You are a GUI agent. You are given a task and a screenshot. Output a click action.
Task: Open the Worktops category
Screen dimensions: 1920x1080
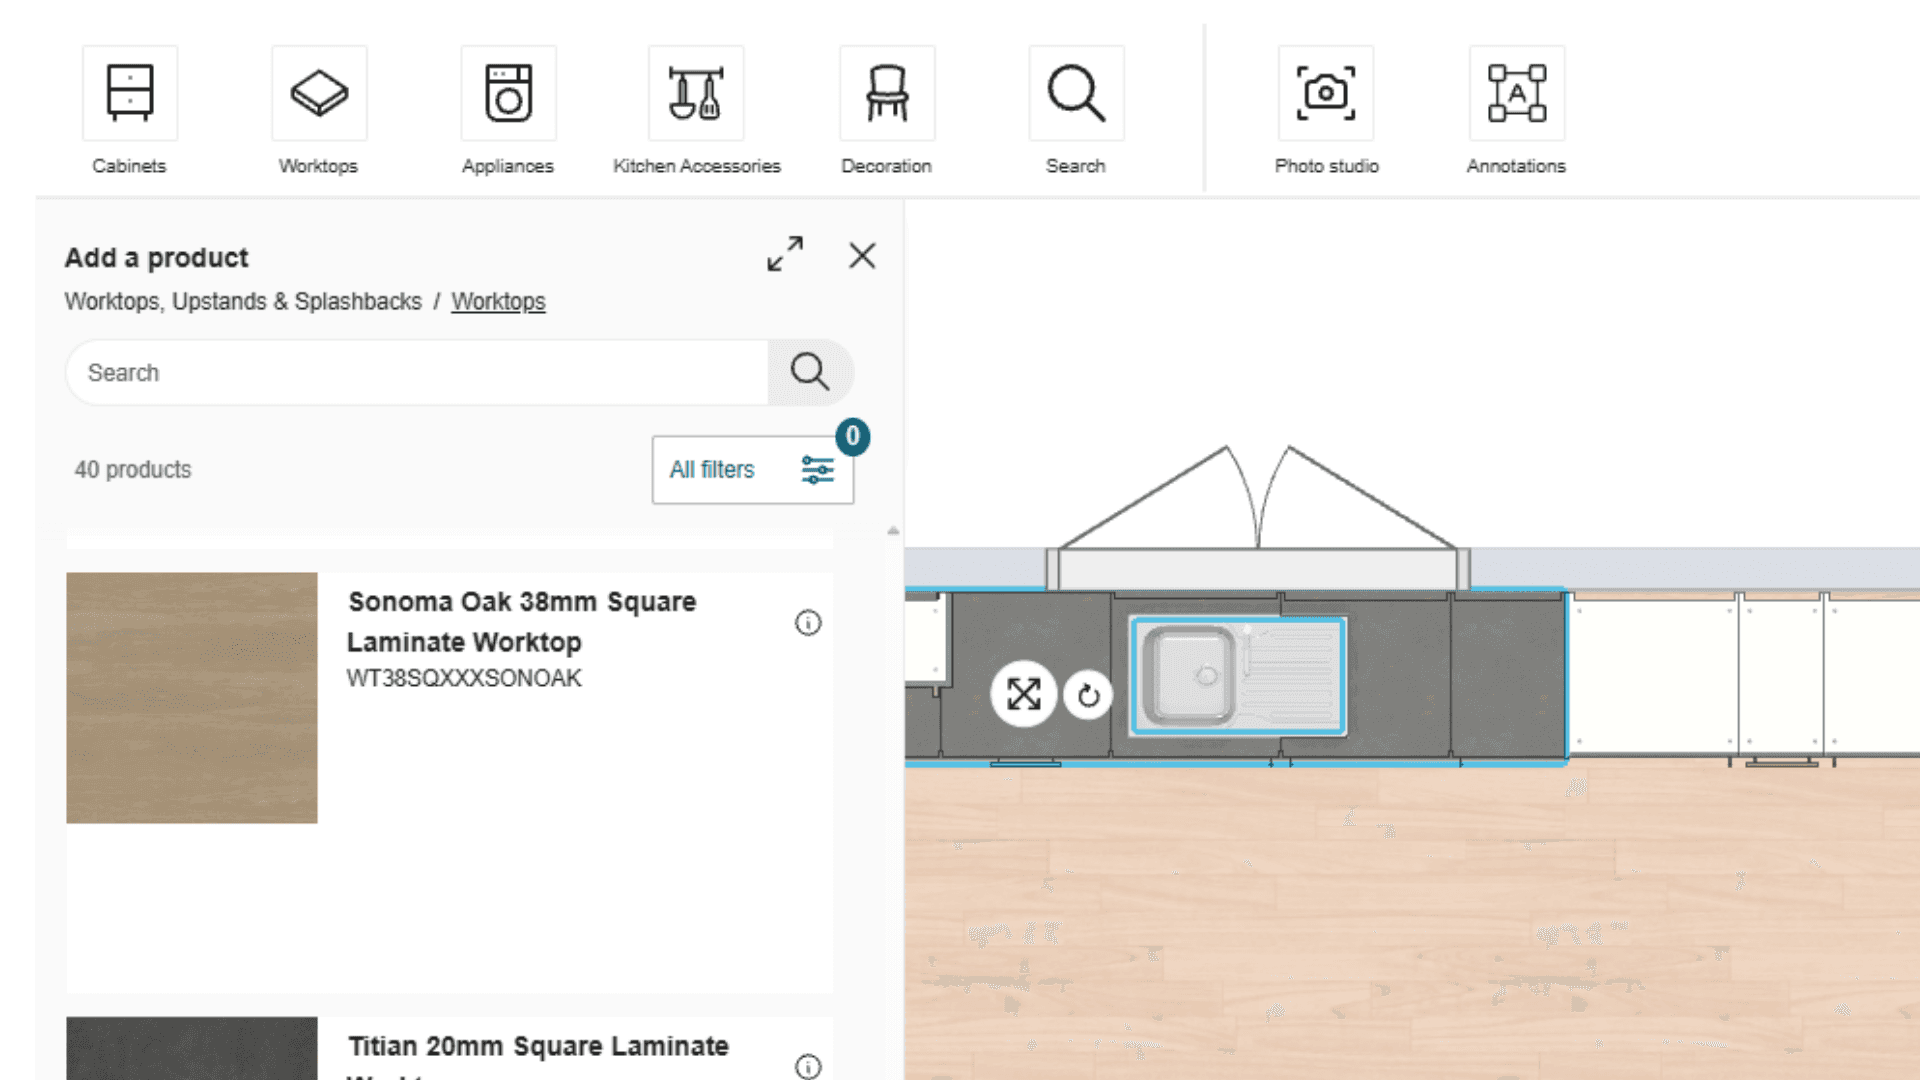[319, 111]
